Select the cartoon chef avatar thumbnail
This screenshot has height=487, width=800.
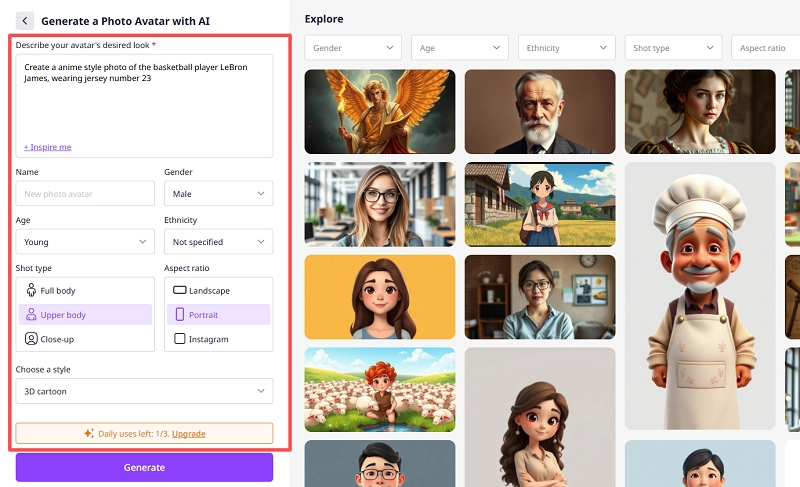click(700, 296)
